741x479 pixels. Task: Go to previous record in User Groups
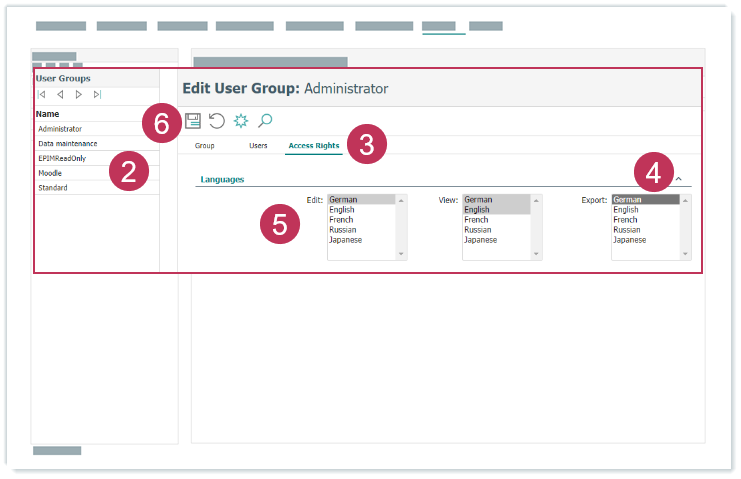[x=60, y=95]
